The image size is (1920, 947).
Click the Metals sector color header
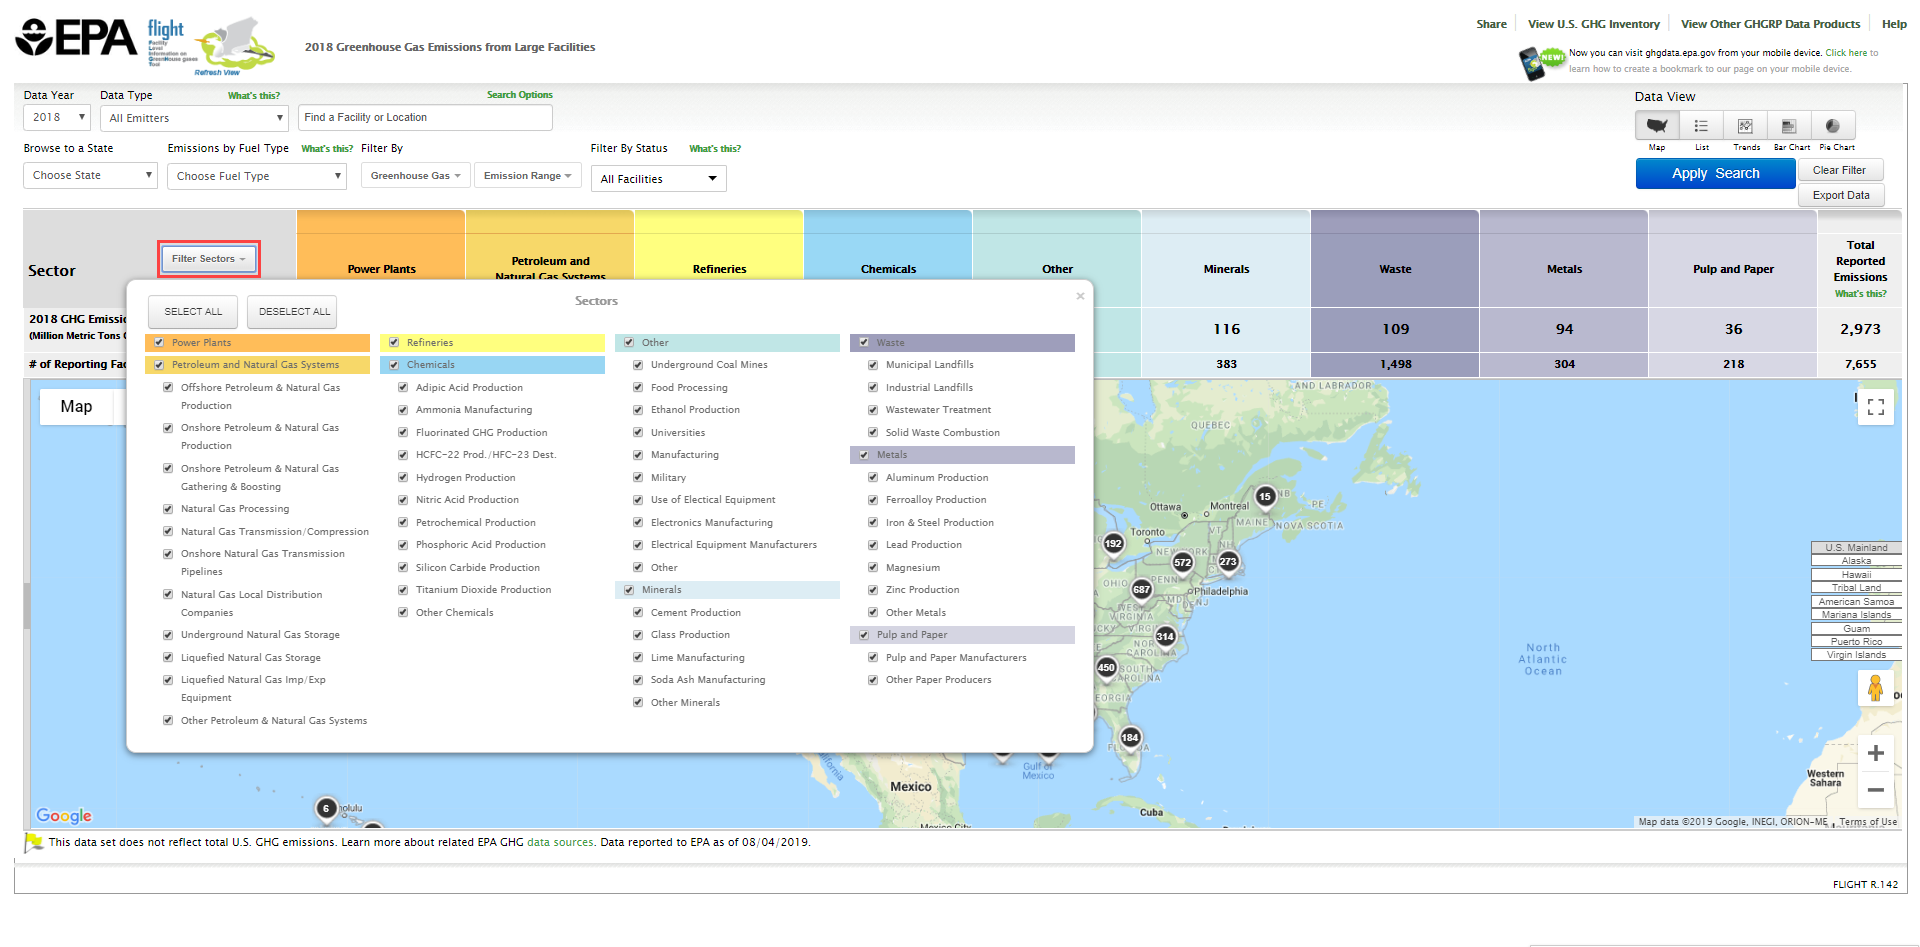click(x=962, y=455)
